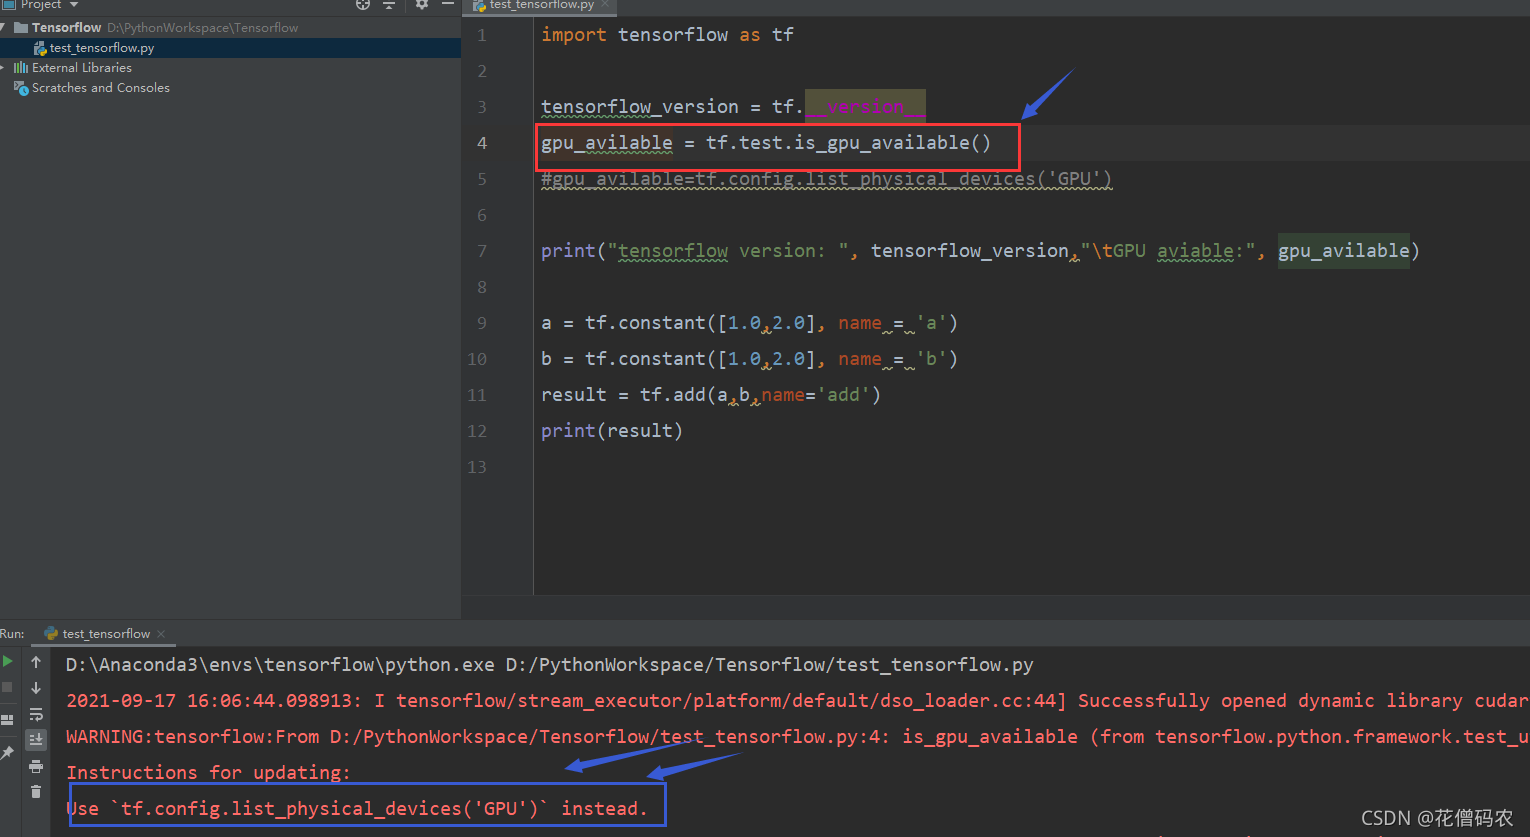Click the commented list_physical_devices line
Viewport: 1530px width, 837px height.
click(826, 179)
